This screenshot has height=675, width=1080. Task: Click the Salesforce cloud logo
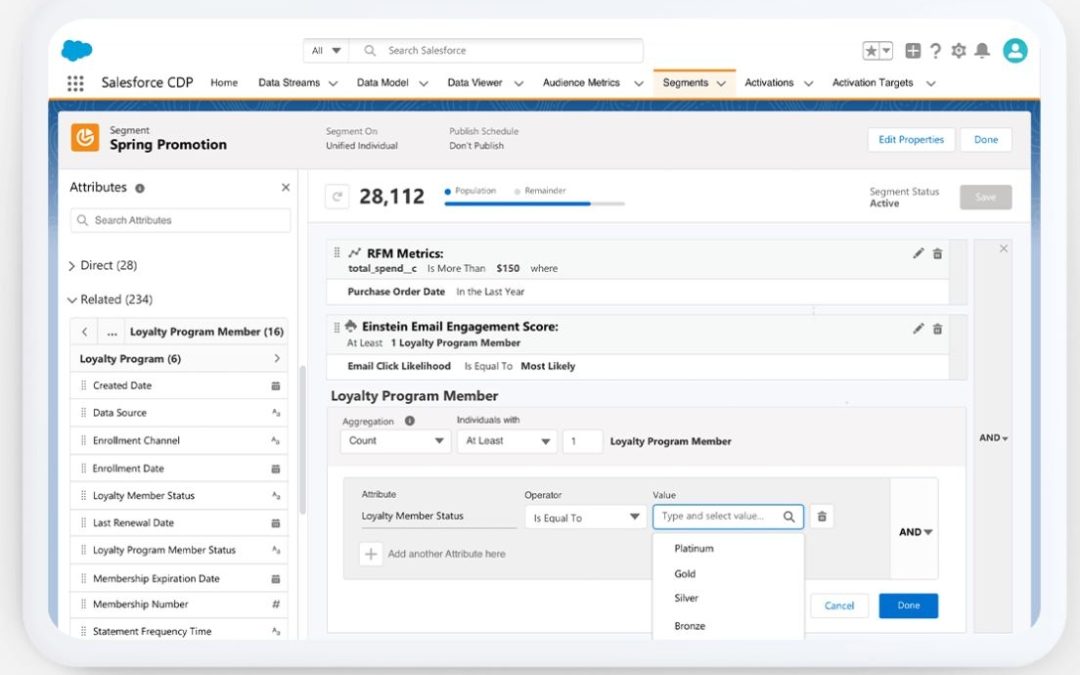pos(76,50)
